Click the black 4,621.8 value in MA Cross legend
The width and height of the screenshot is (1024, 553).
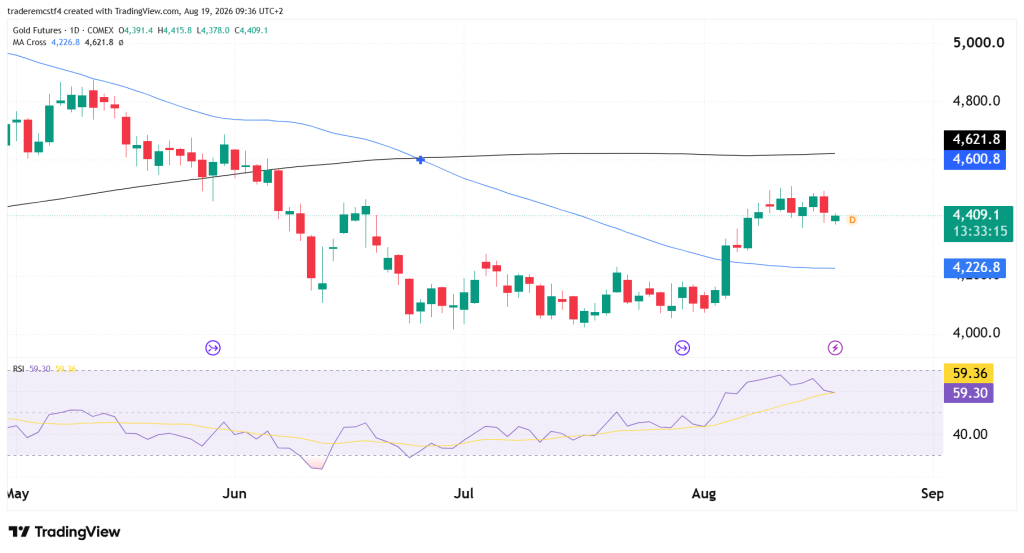coord(99,42)
